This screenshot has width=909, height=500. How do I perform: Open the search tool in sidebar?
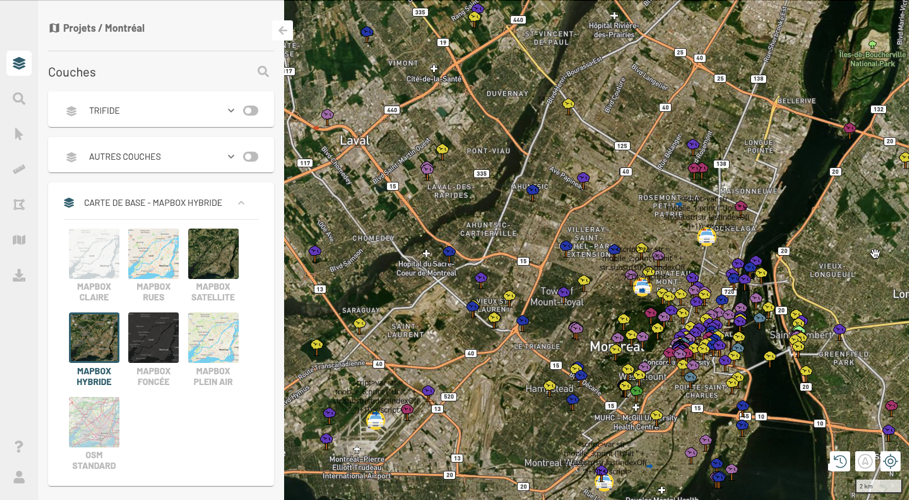(x=19, y=99)
